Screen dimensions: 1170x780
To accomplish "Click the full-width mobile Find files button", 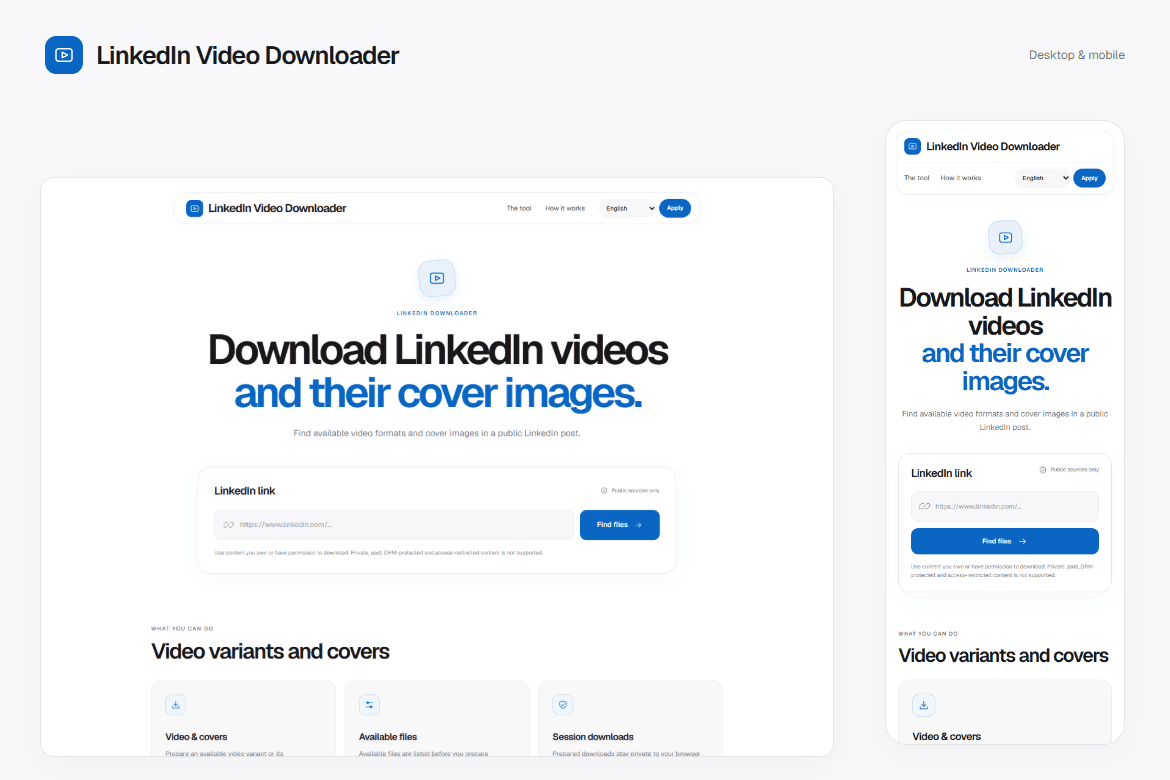I will coord(1004,541).
